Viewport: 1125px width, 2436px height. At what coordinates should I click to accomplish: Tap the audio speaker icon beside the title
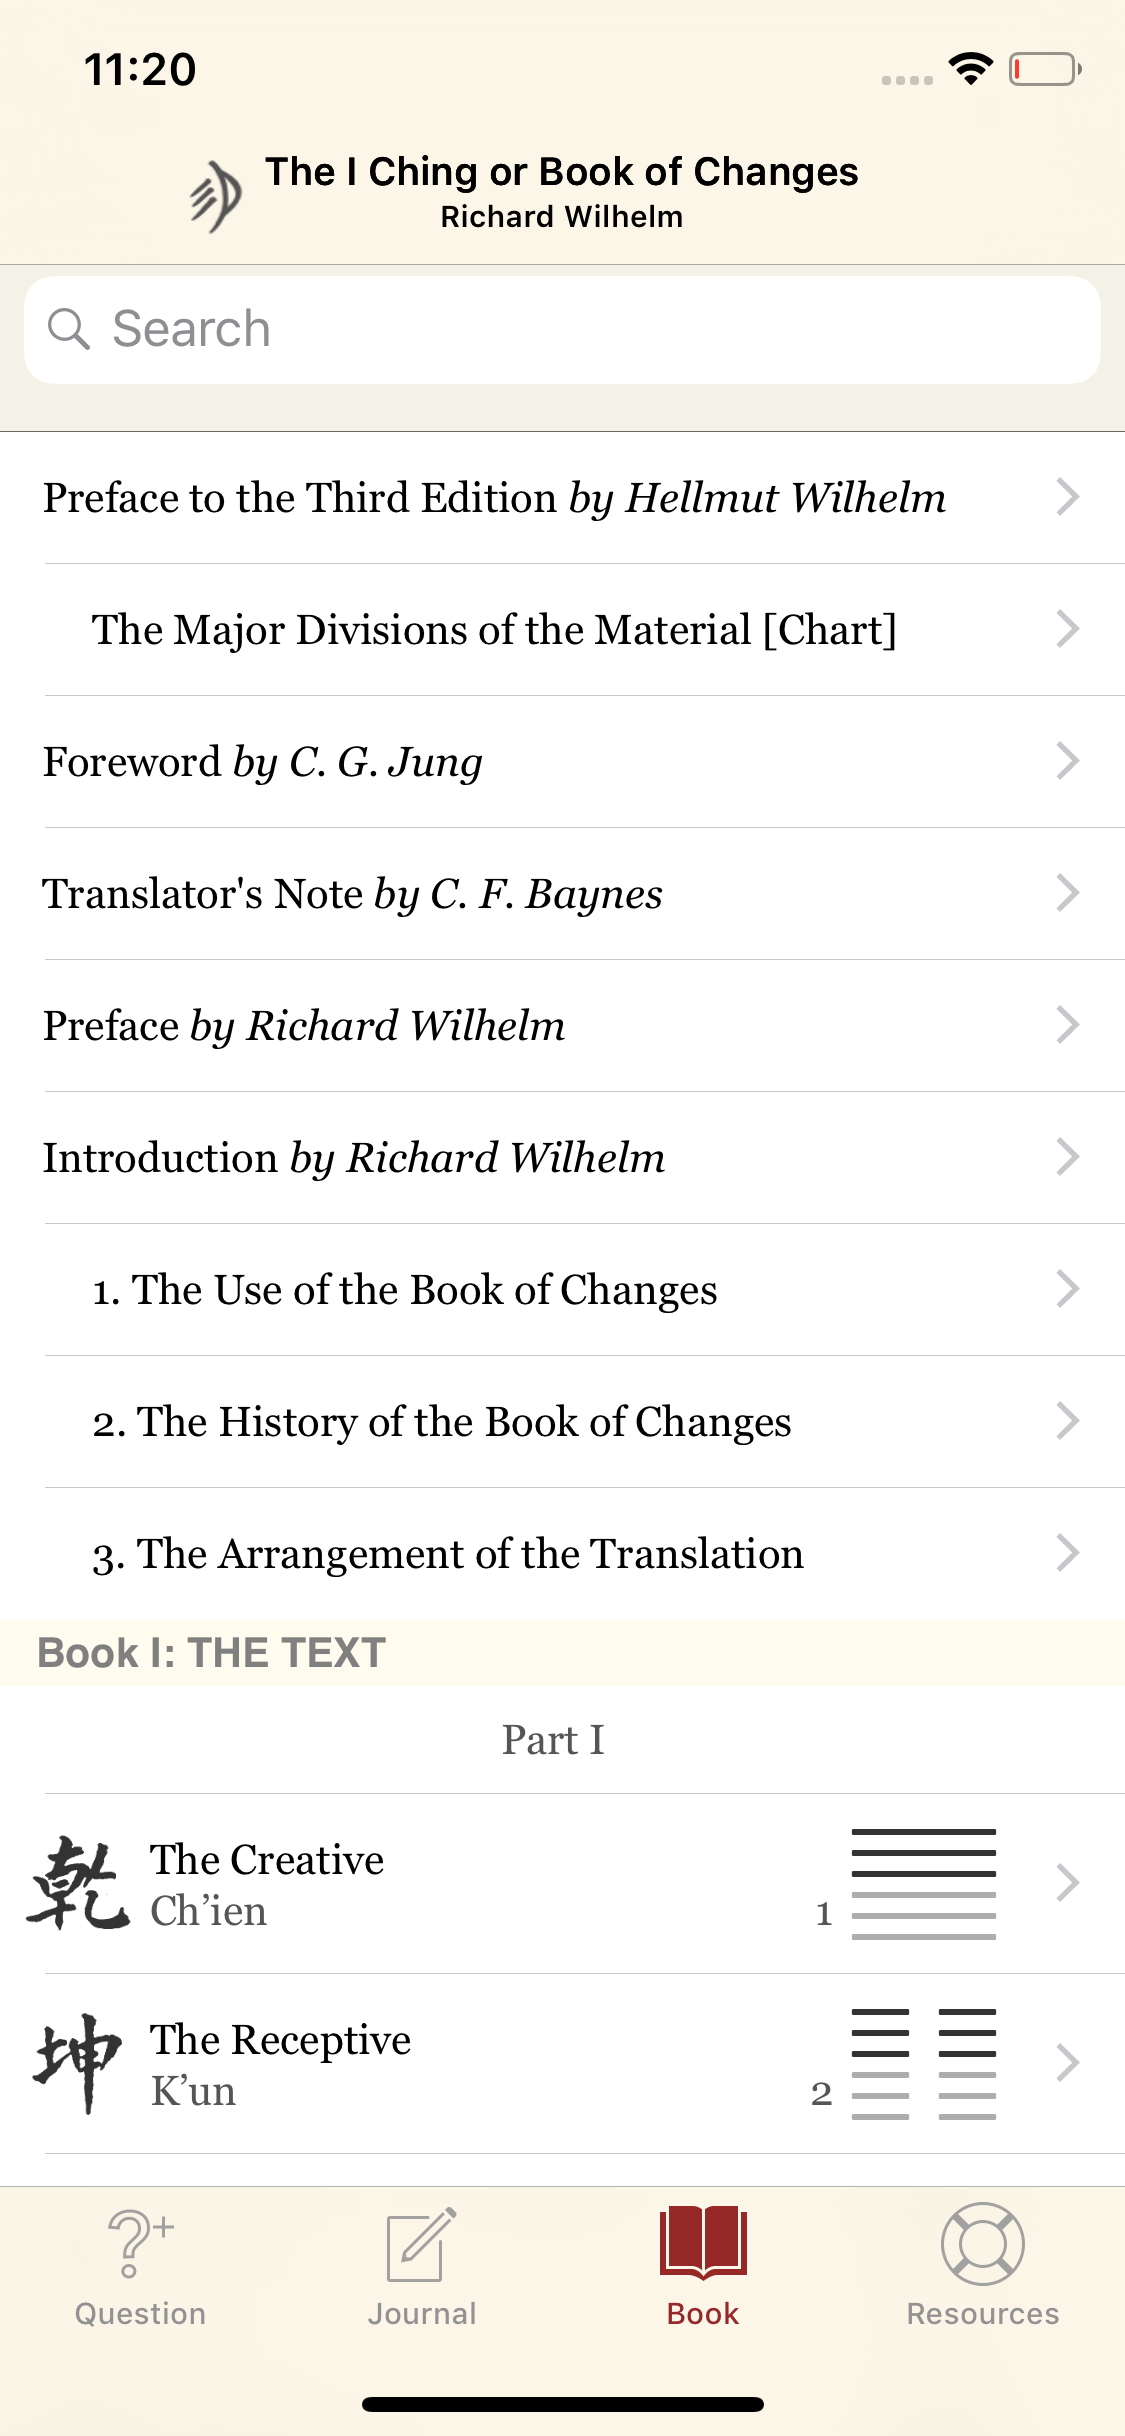click(216, 196)
